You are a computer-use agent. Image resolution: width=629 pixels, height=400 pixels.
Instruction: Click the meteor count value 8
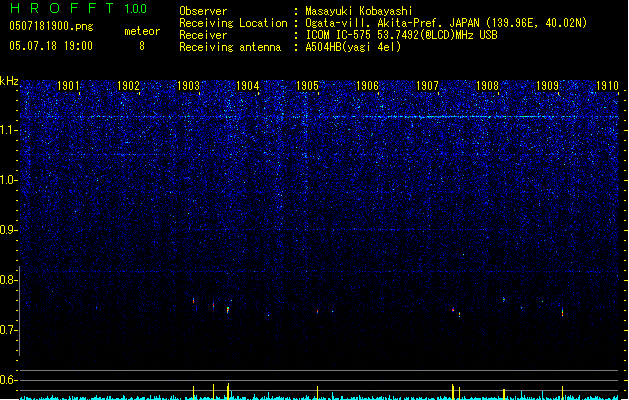[142, 46]
